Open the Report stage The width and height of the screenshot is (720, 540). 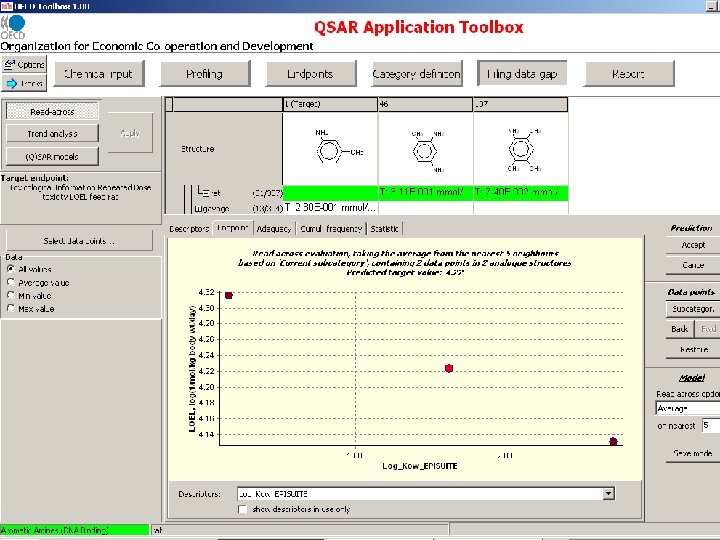[629, 73]
